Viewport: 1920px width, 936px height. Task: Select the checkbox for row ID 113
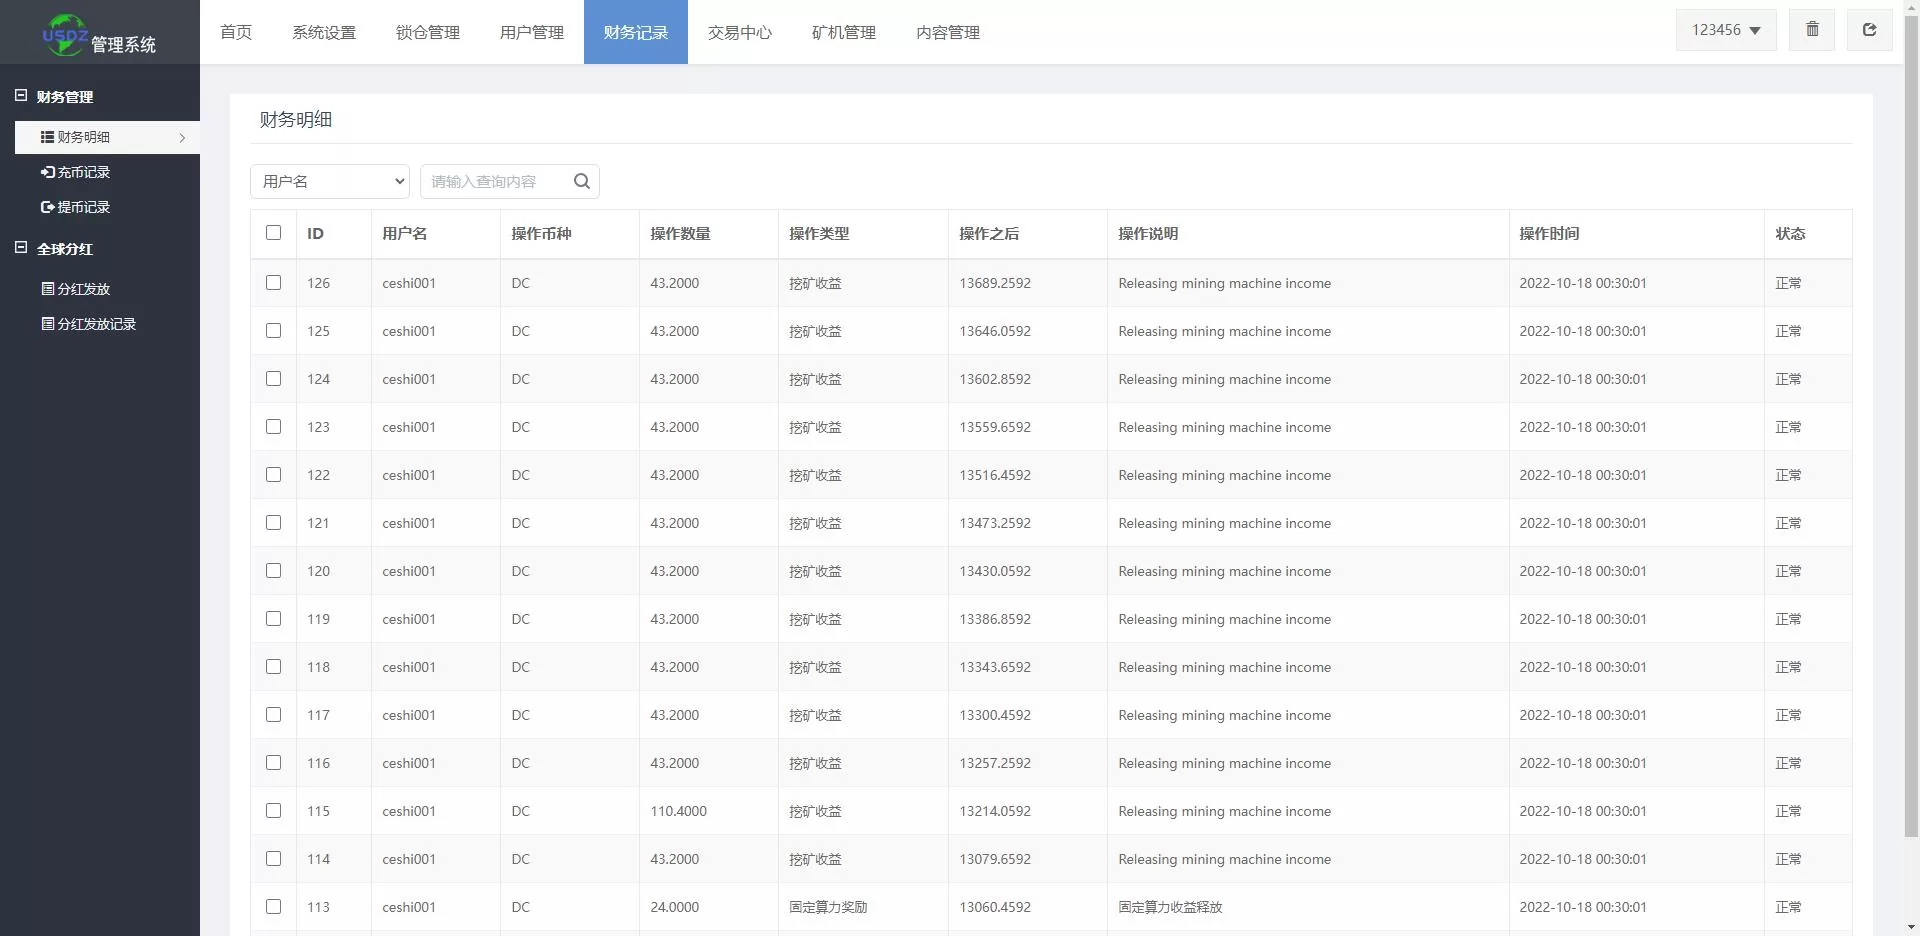pos(273,907)
